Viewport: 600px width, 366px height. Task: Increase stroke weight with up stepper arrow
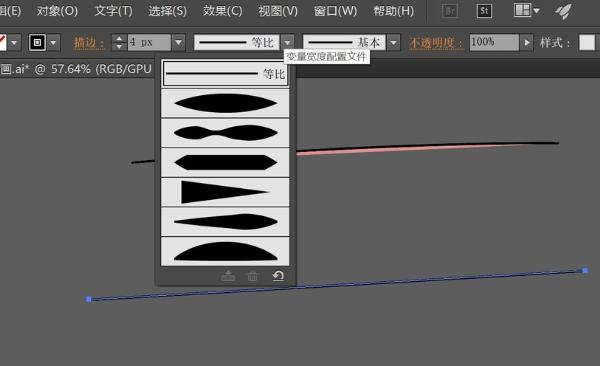[x=119, y=39]
